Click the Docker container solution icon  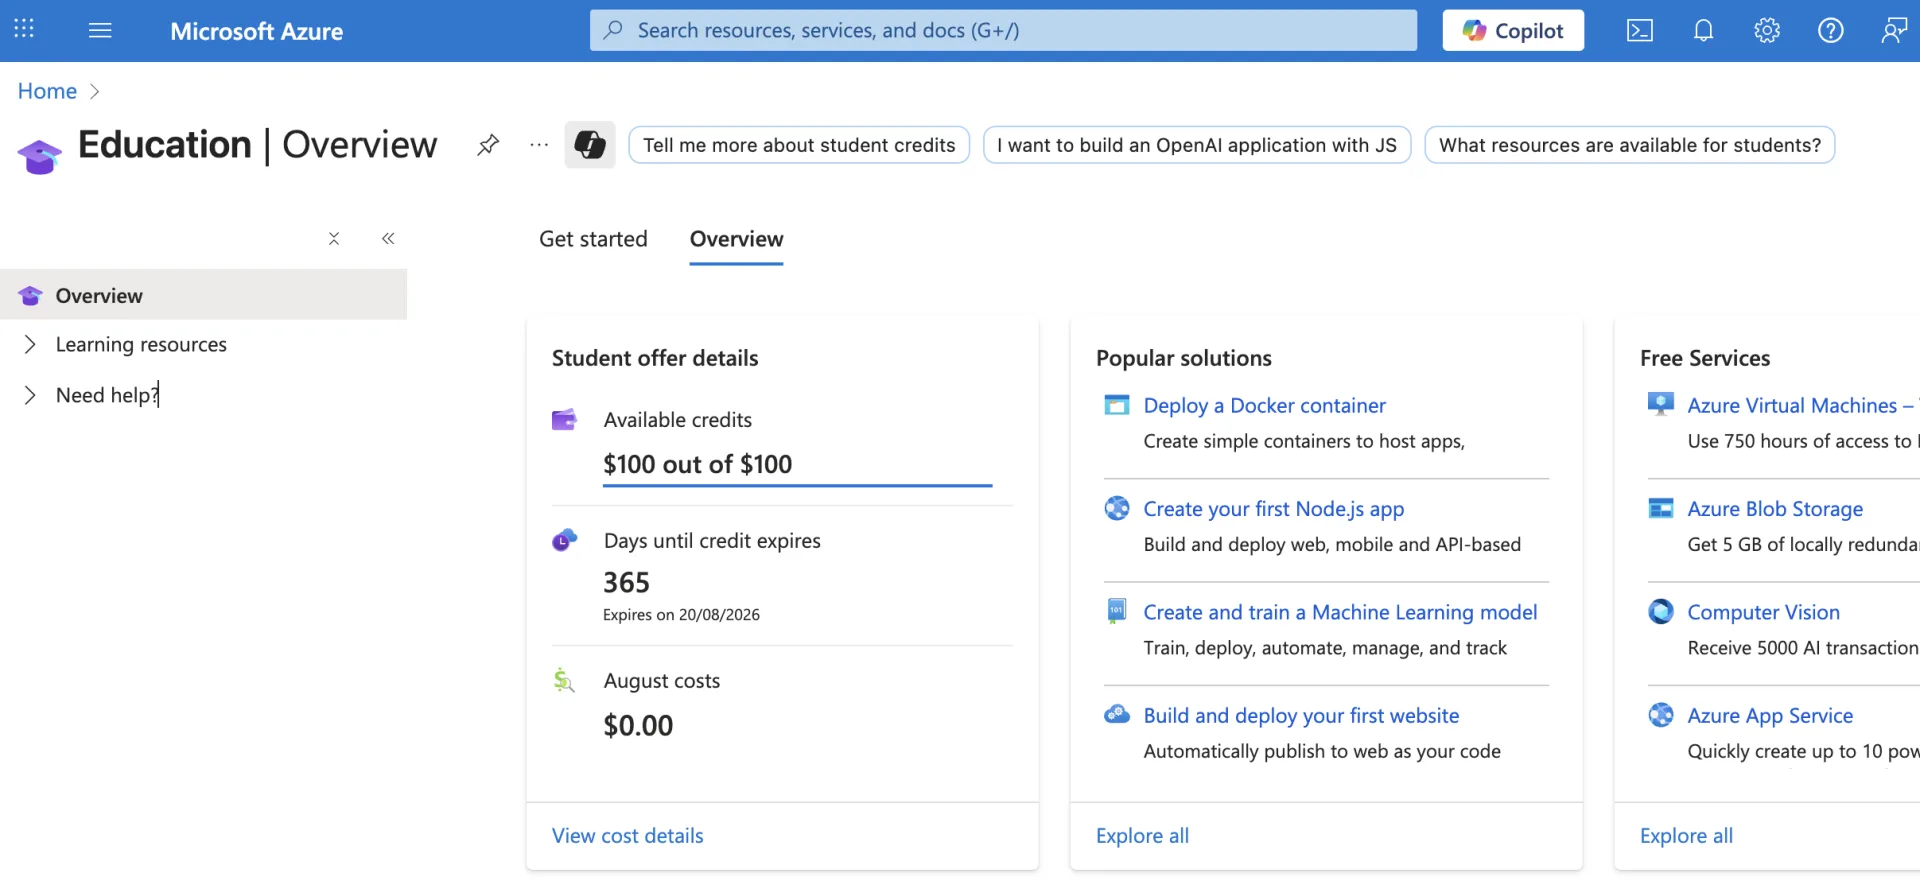pyautogui.click(x=1116, y=405)
